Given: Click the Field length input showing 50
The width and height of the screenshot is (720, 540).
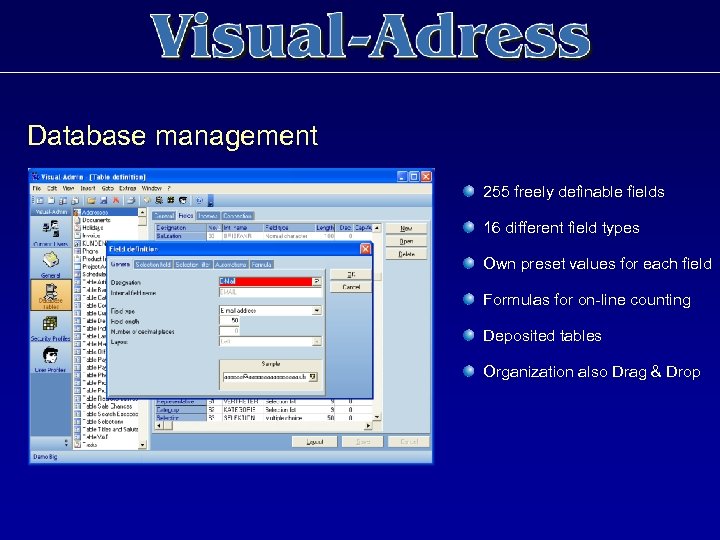Looking at the screenshot, I should click(x=229, y=321).
